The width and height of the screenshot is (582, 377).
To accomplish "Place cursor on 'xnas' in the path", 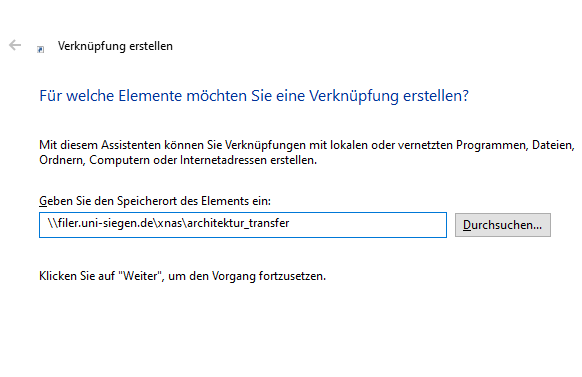I will (x=169, y=223).
